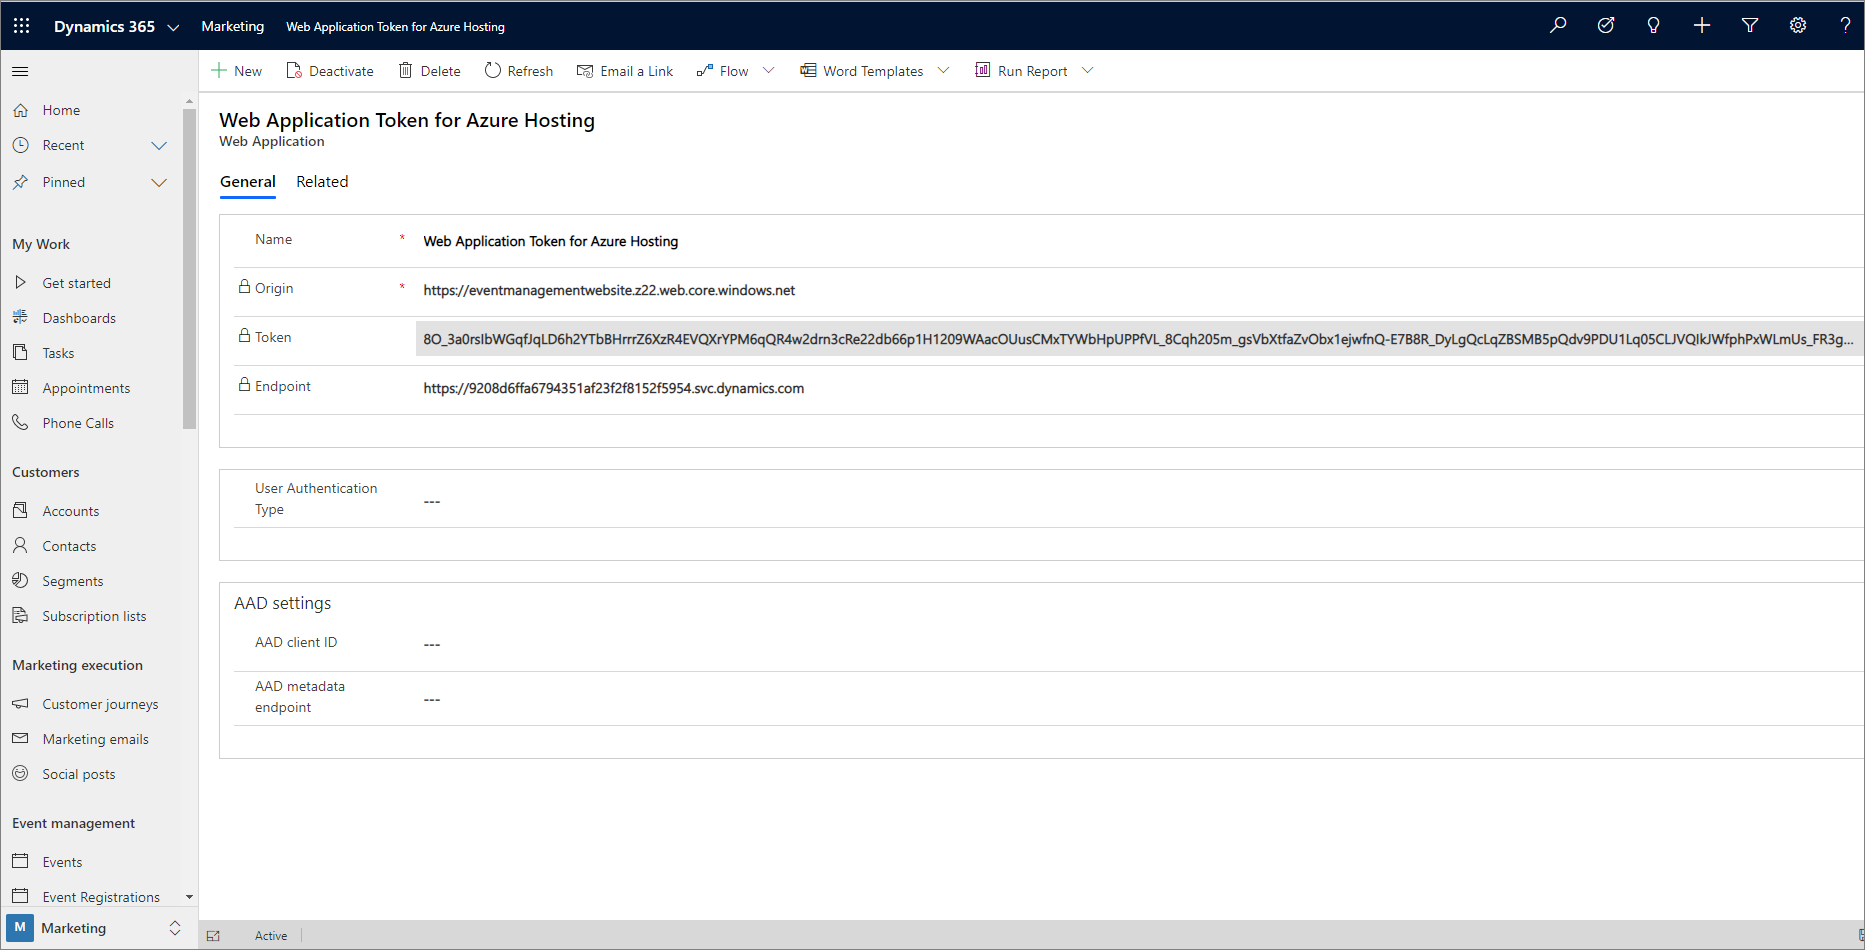The height and width of the screenshot is (950, 1865).
Task: Click Email a Link command
Action: click(625, 71)
